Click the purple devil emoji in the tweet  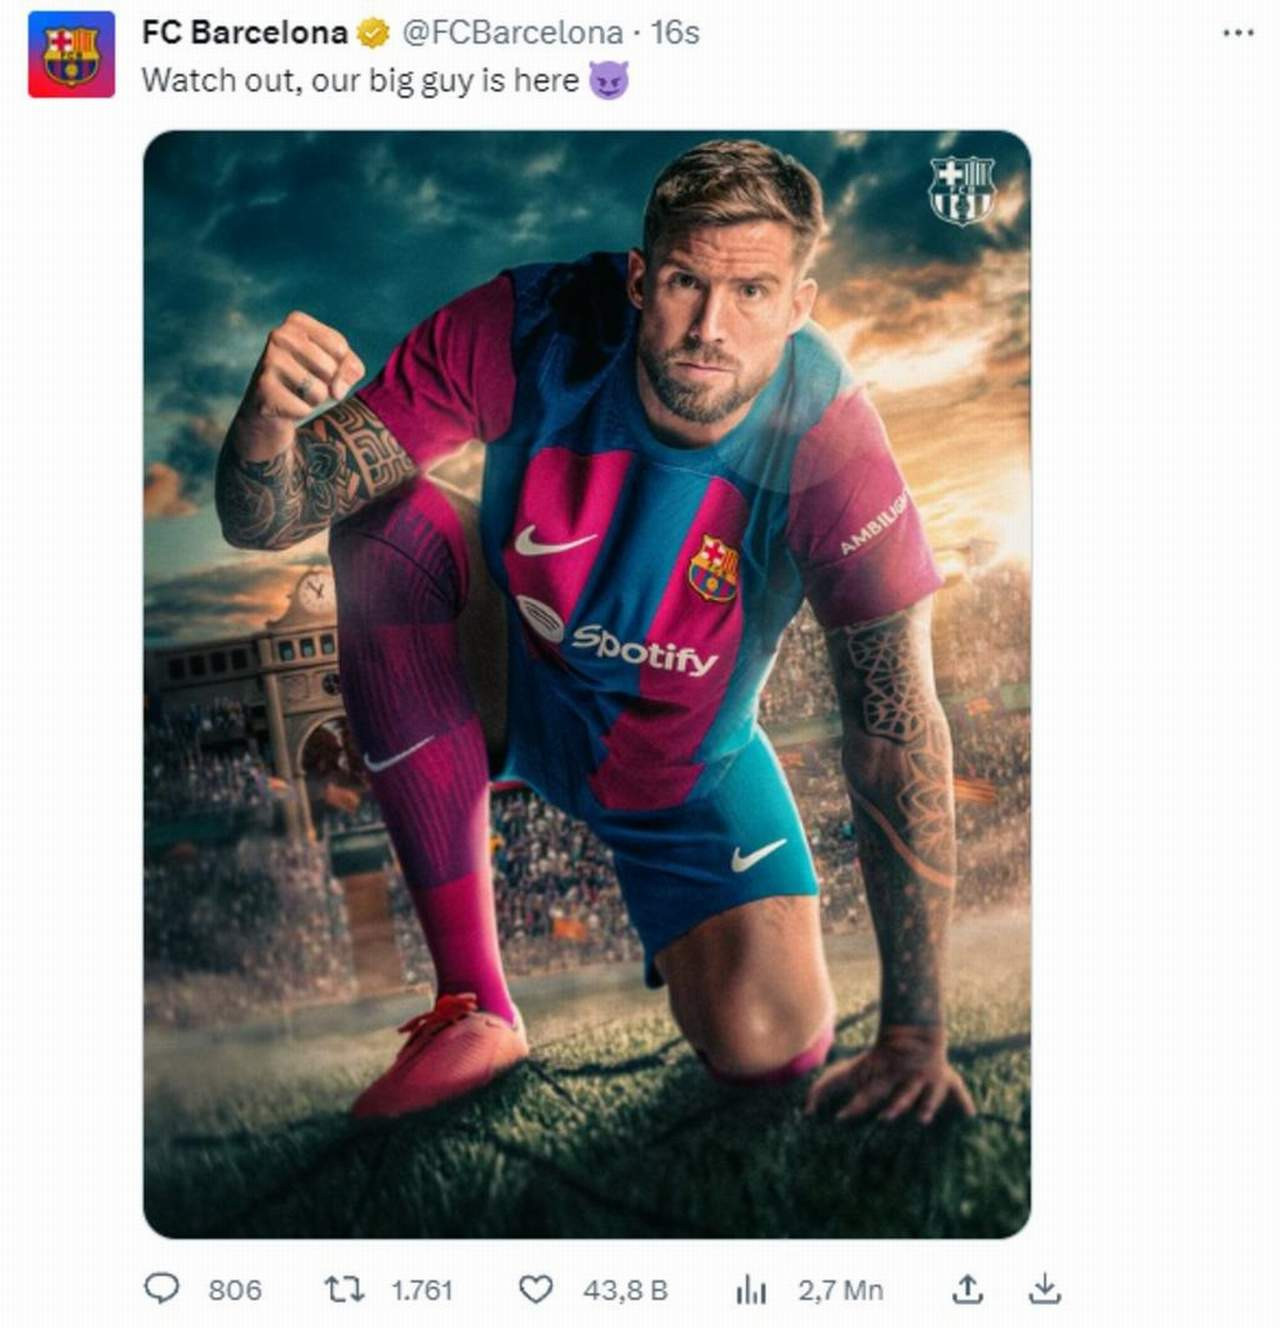point(609,80)
